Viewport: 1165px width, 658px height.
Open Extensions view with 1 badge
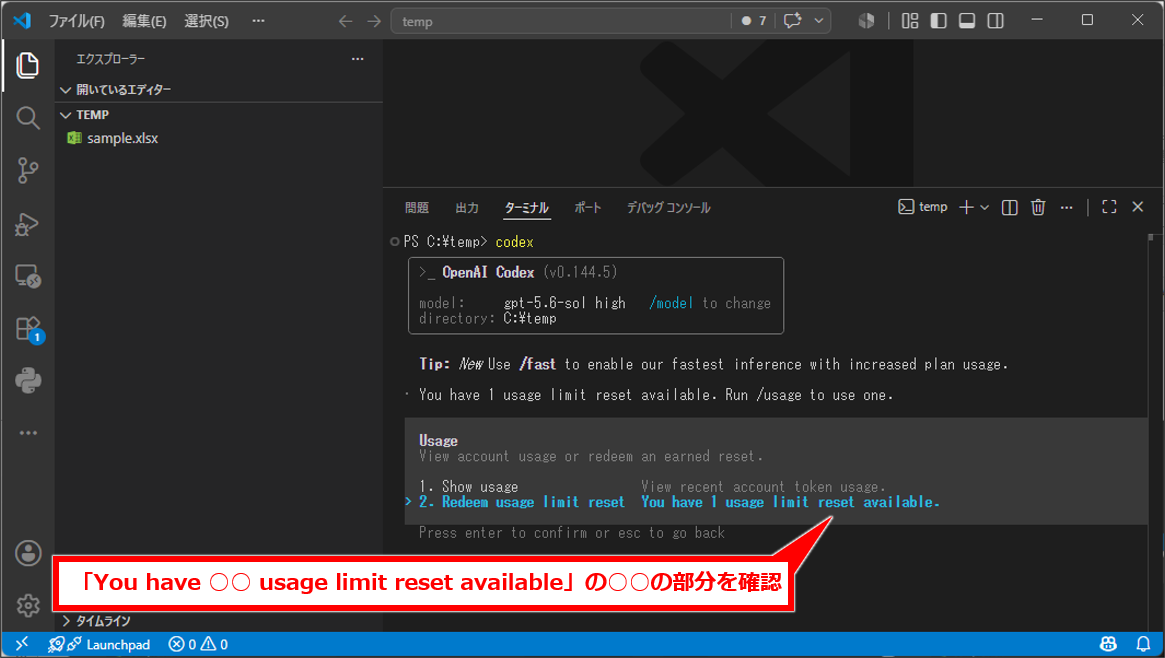tap(29, 329)
